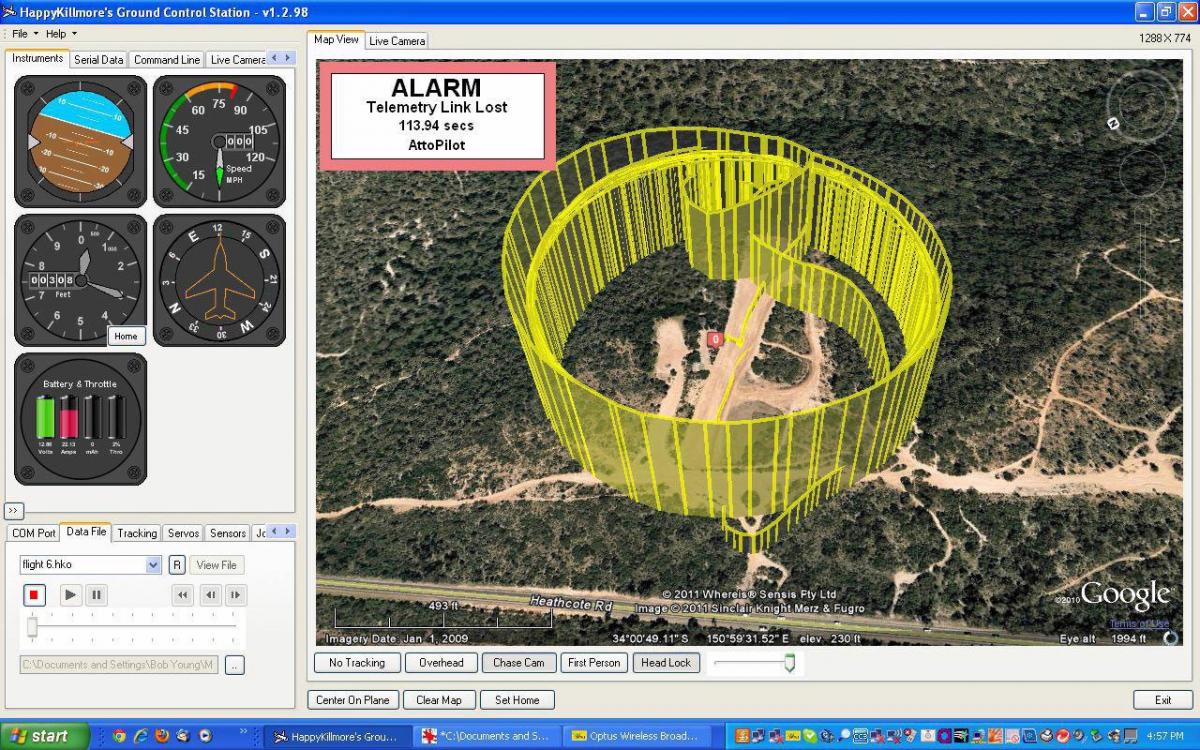Stop data file playback (red square)

(x=34, y=595)
